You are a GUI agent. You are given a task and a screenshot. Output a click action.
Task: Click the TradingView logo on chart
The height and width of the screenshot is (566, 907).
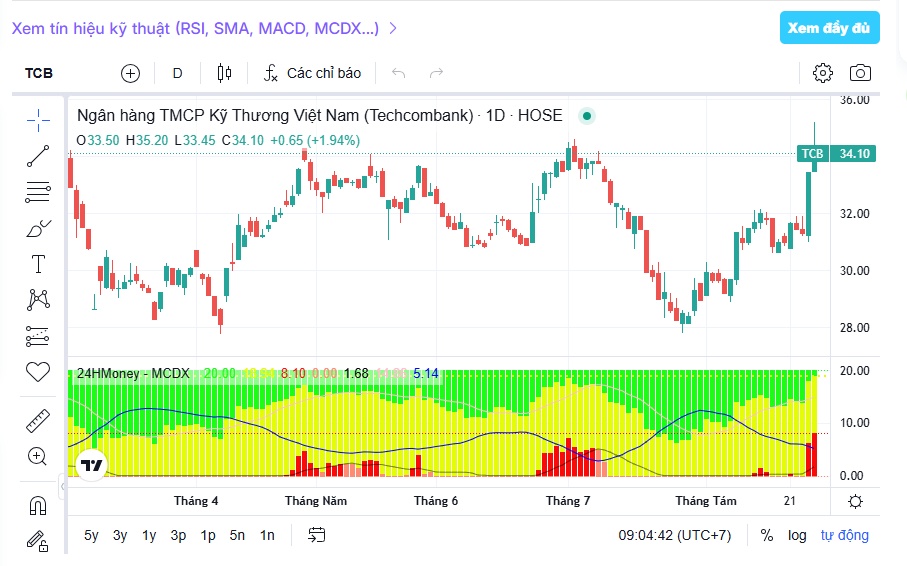coord(91,465)
